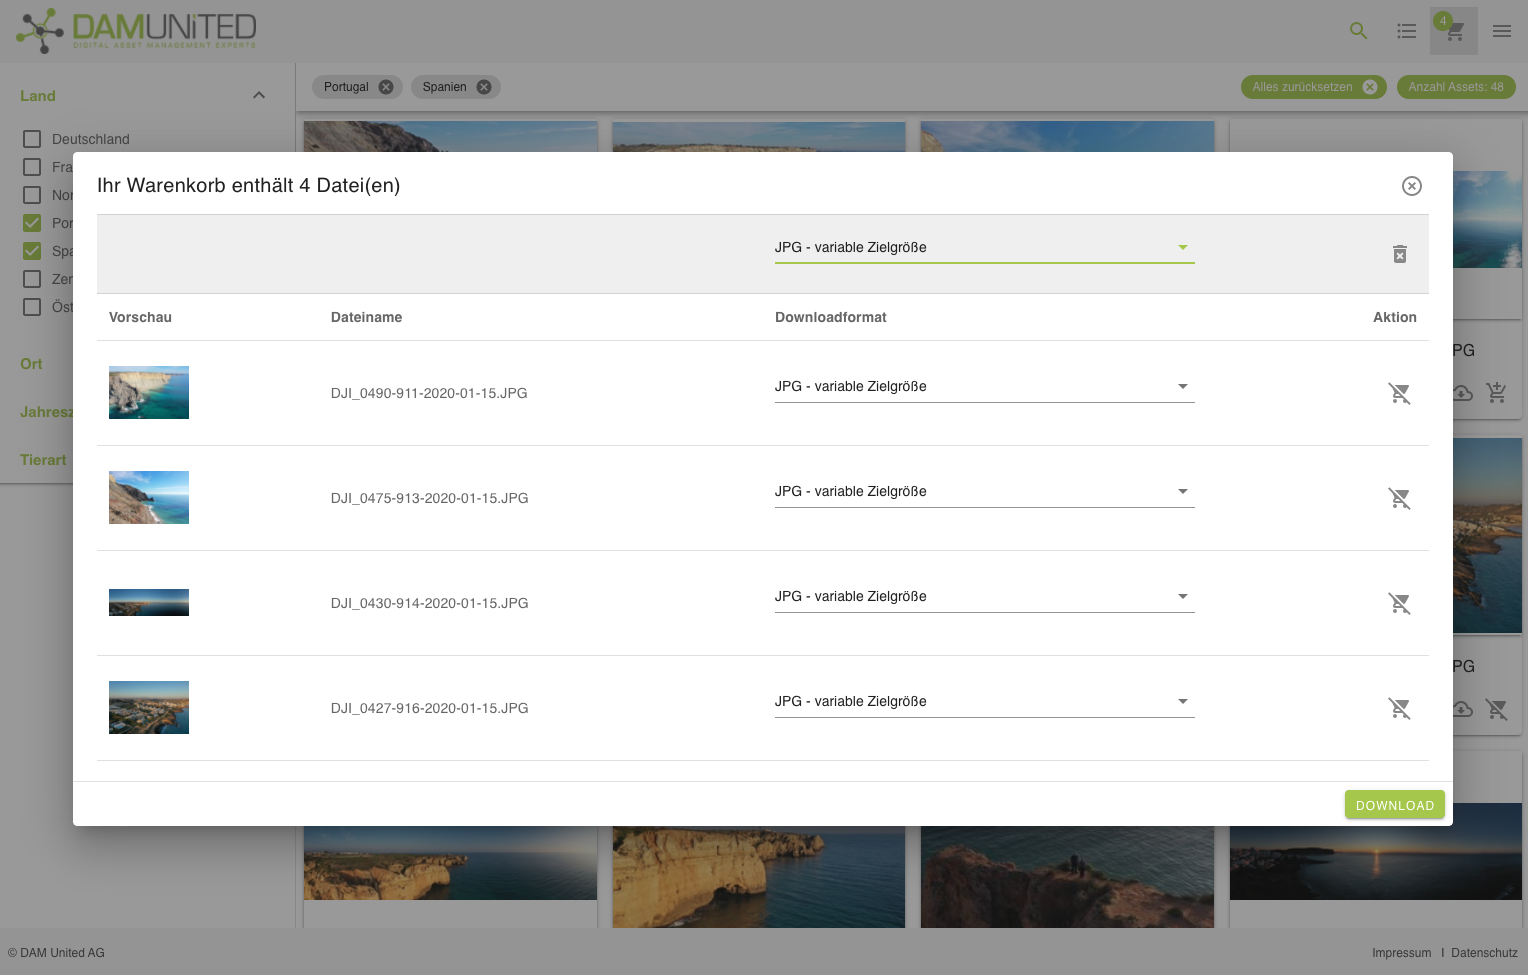Check the Deutschland checkbox
Viewport: 1528px width, 975px height.
click(x=32, y=139)
